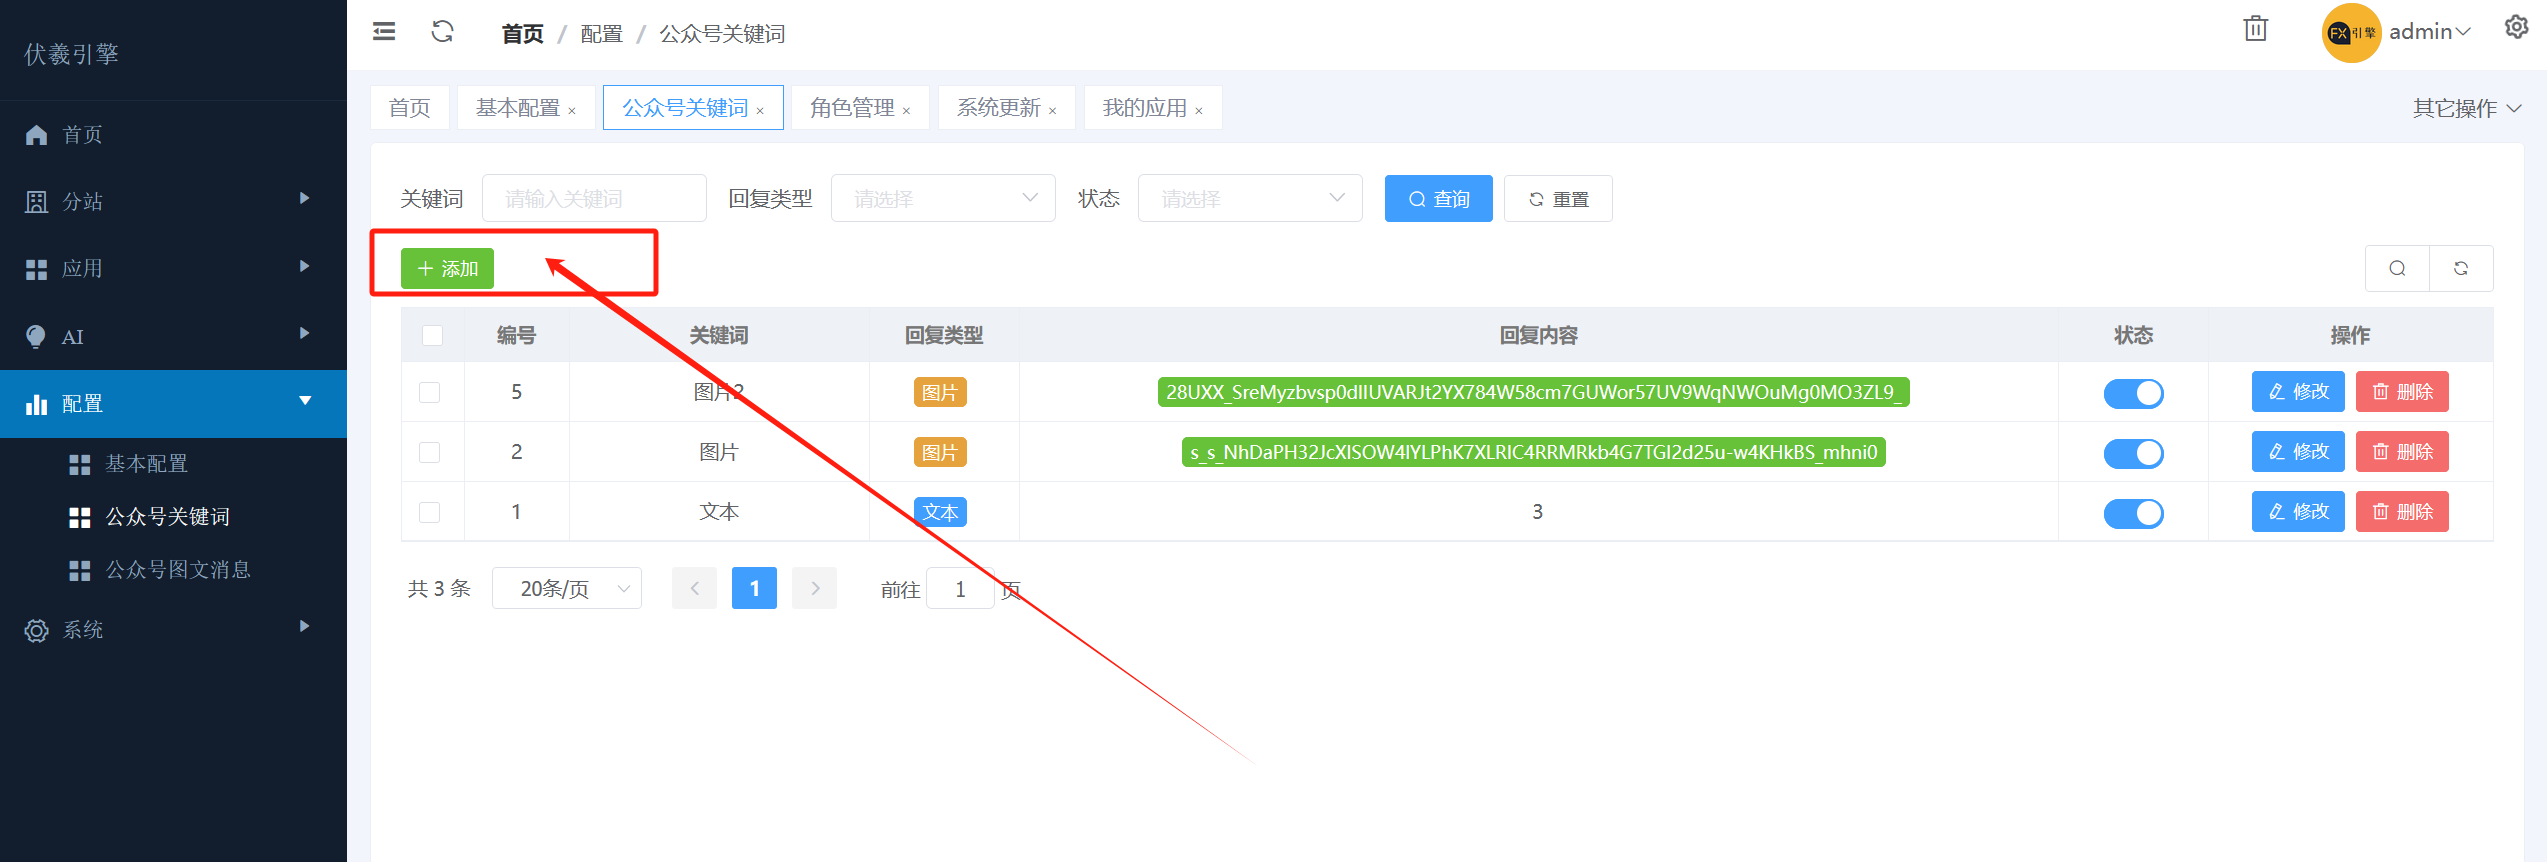Image resolution: width=2547 pixels, height=862 pixels.
Task: Click the refresh page icon in the header
Action: 442,32
